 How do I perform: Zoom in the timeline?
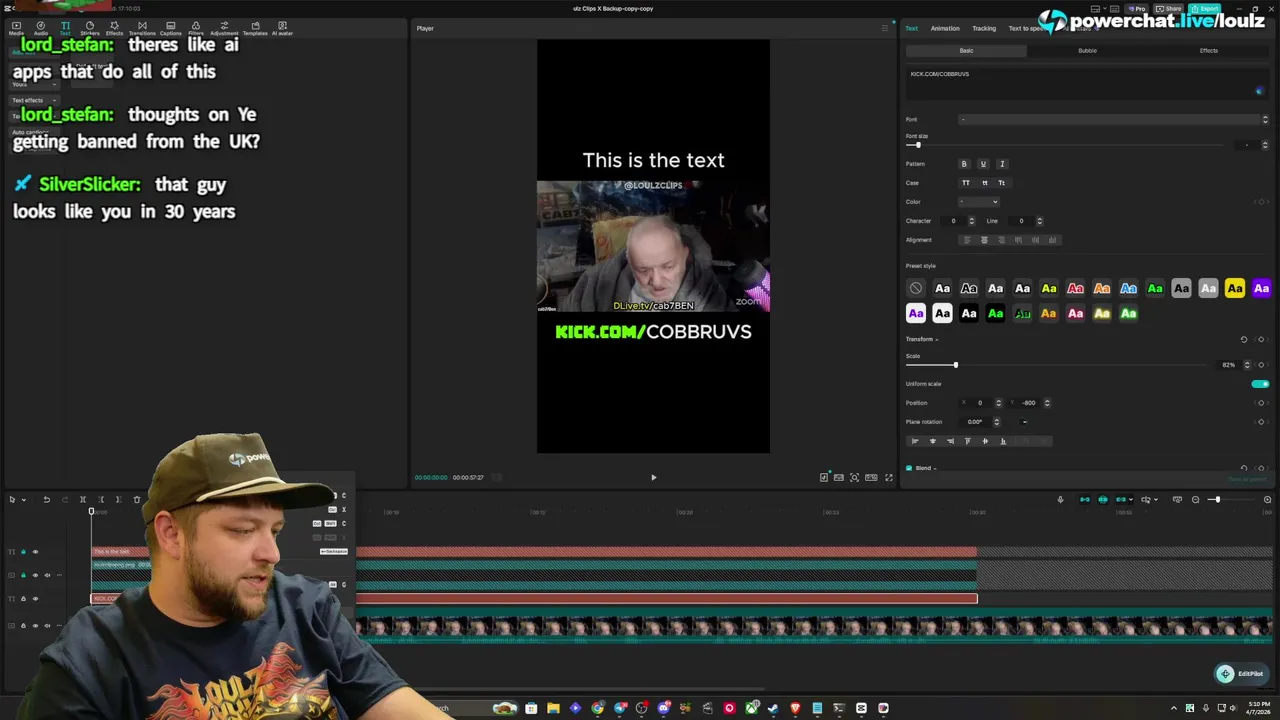click(x=1267, y=500)
